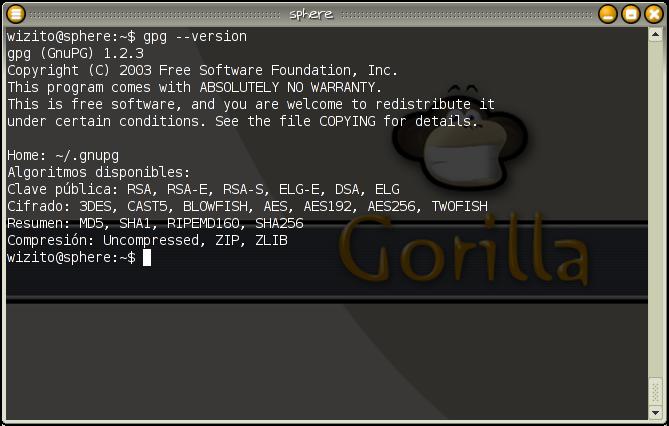Click the 'gpg (GnuPG) 1.2.3' version line
This screenshot has width=669, height=426.
click(76, 53)
